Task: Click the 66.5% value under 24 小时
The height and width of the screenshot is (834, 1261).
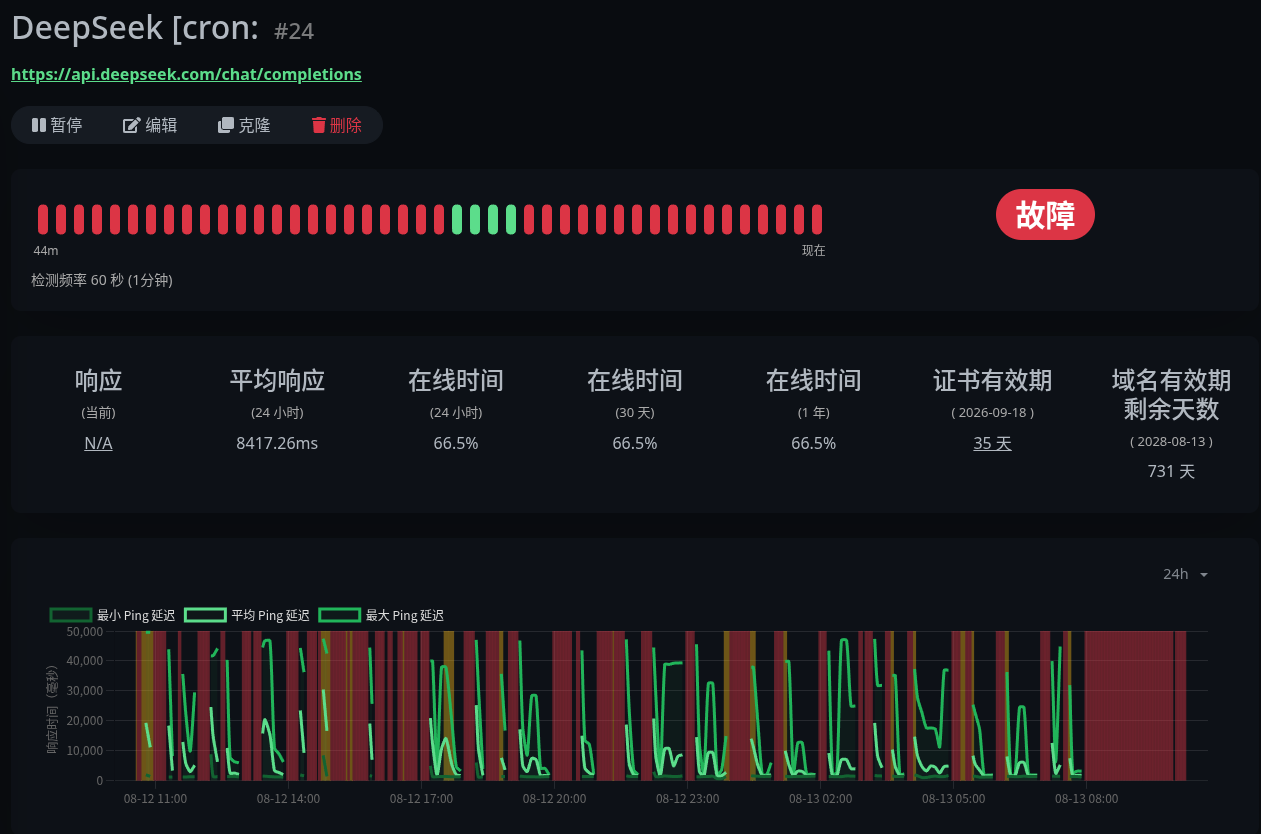Action: pos(456,443)
